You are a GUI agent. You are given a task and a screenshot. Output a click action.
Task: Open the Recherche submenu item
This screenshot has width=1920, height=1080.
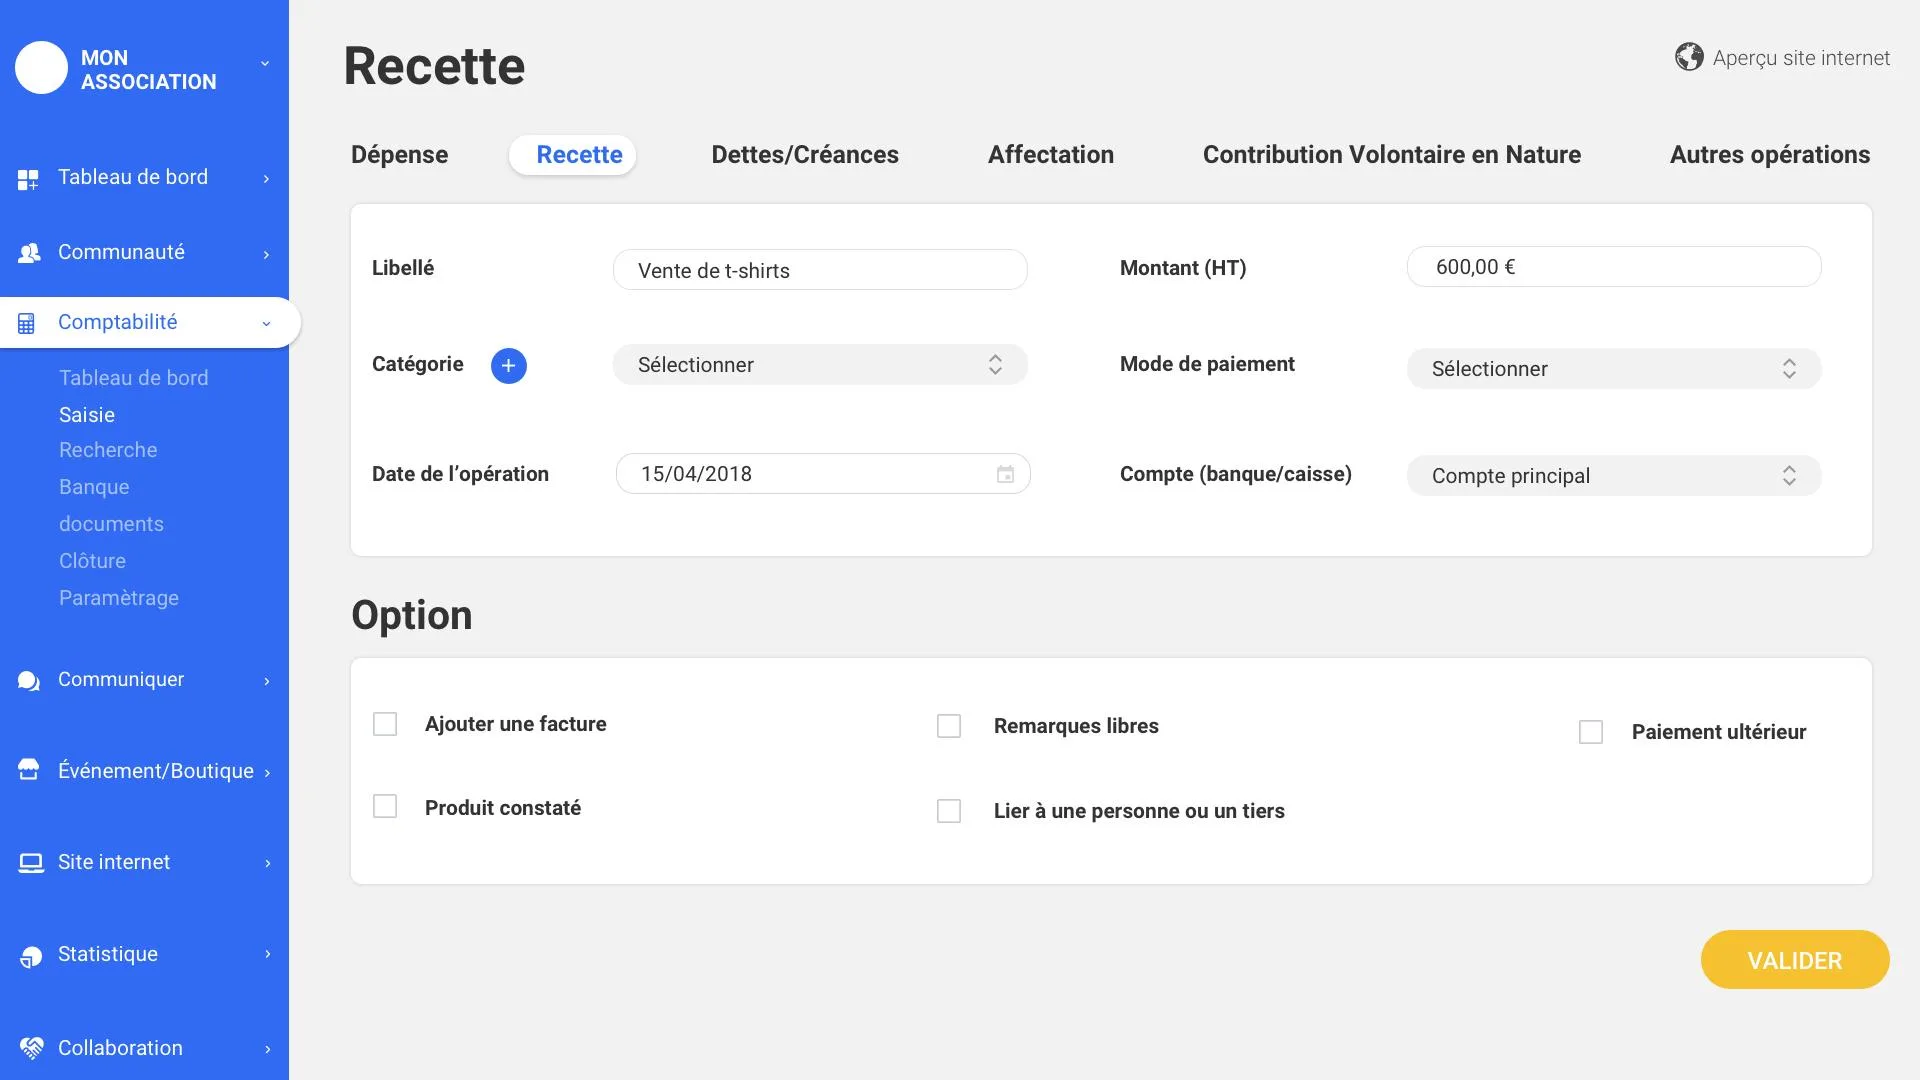(108, 450)
